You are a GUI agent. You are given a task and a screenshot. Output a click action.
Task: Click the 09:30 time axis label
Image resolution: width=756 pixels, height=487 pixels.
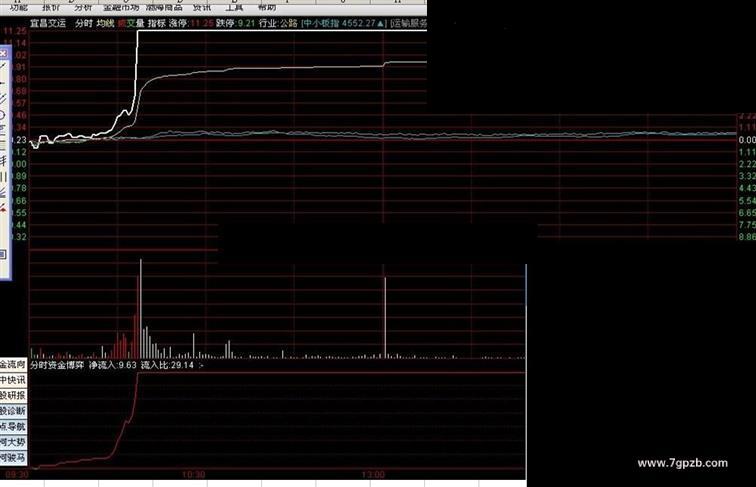click(x=17, y=475)
